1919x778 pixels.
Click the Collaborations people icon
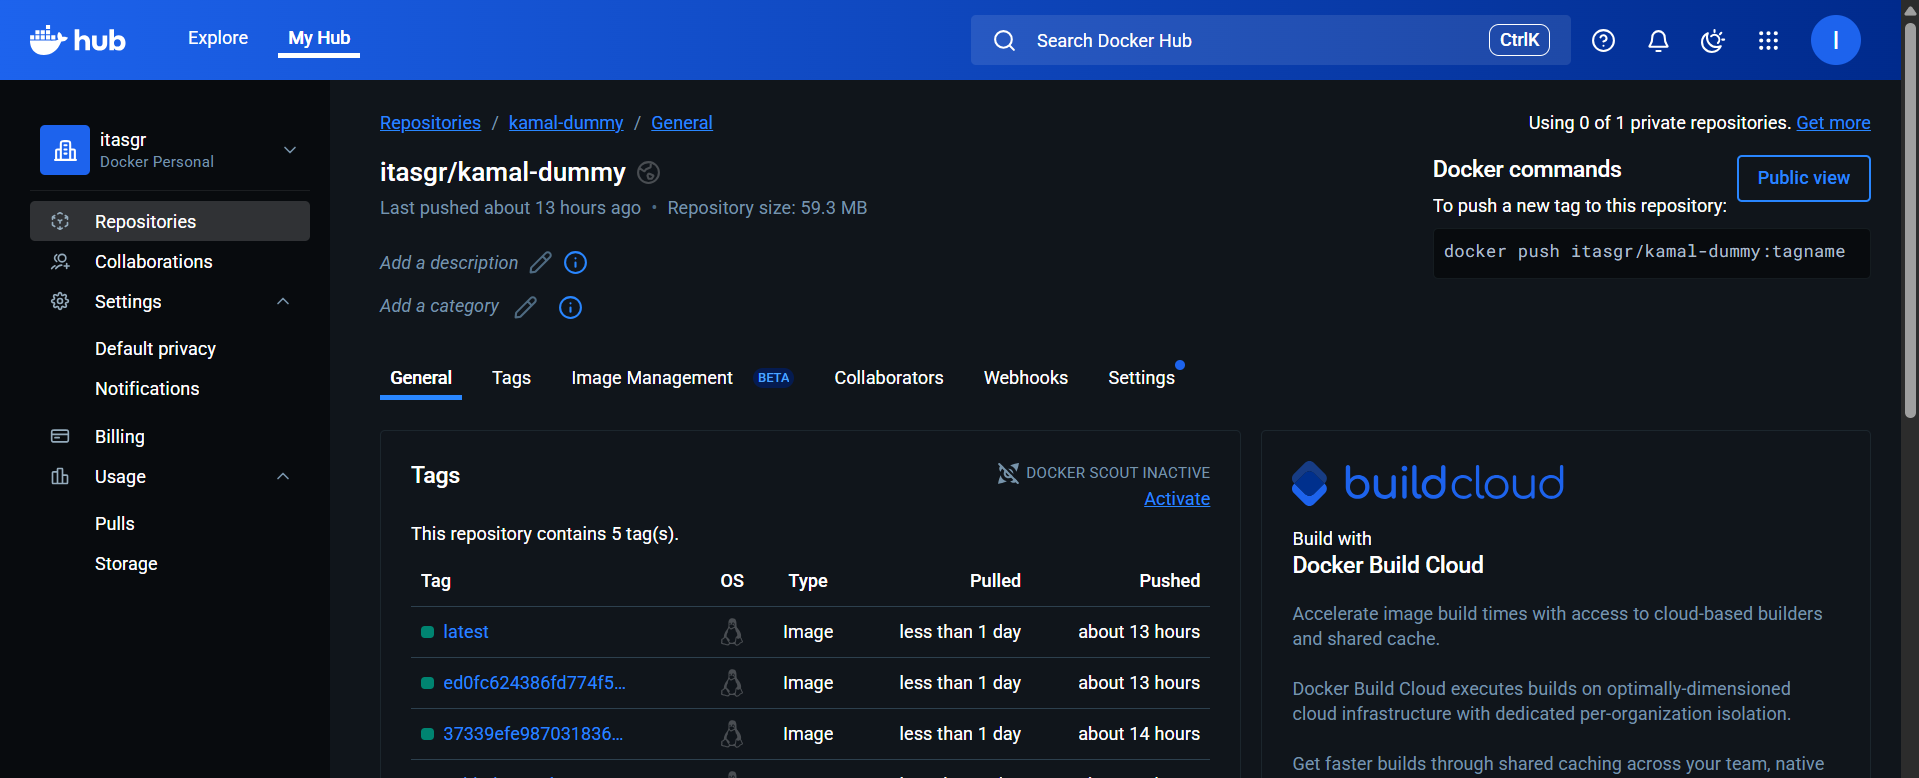click(60, 261)
